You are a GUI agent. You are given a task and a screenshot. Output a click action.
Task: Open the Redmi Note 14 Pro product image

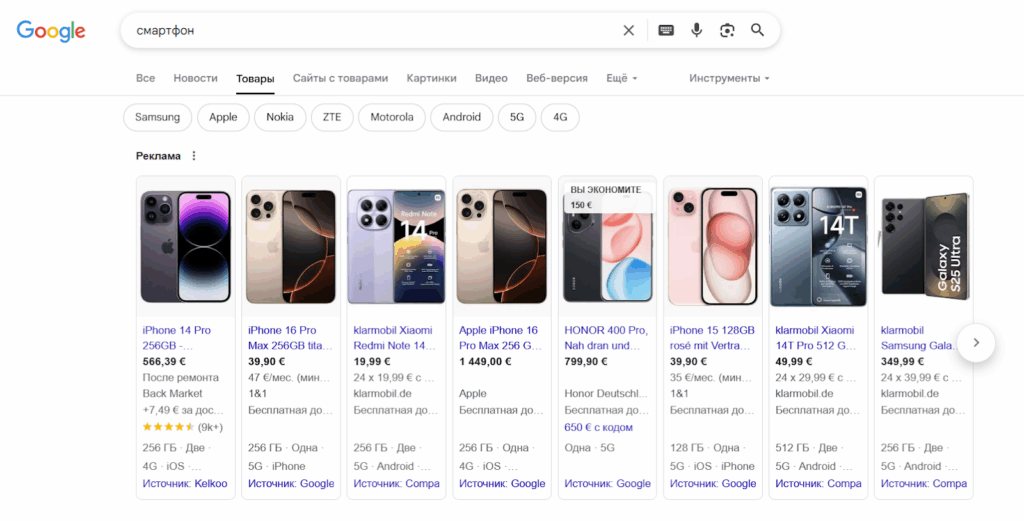click(x=396, y=246)
